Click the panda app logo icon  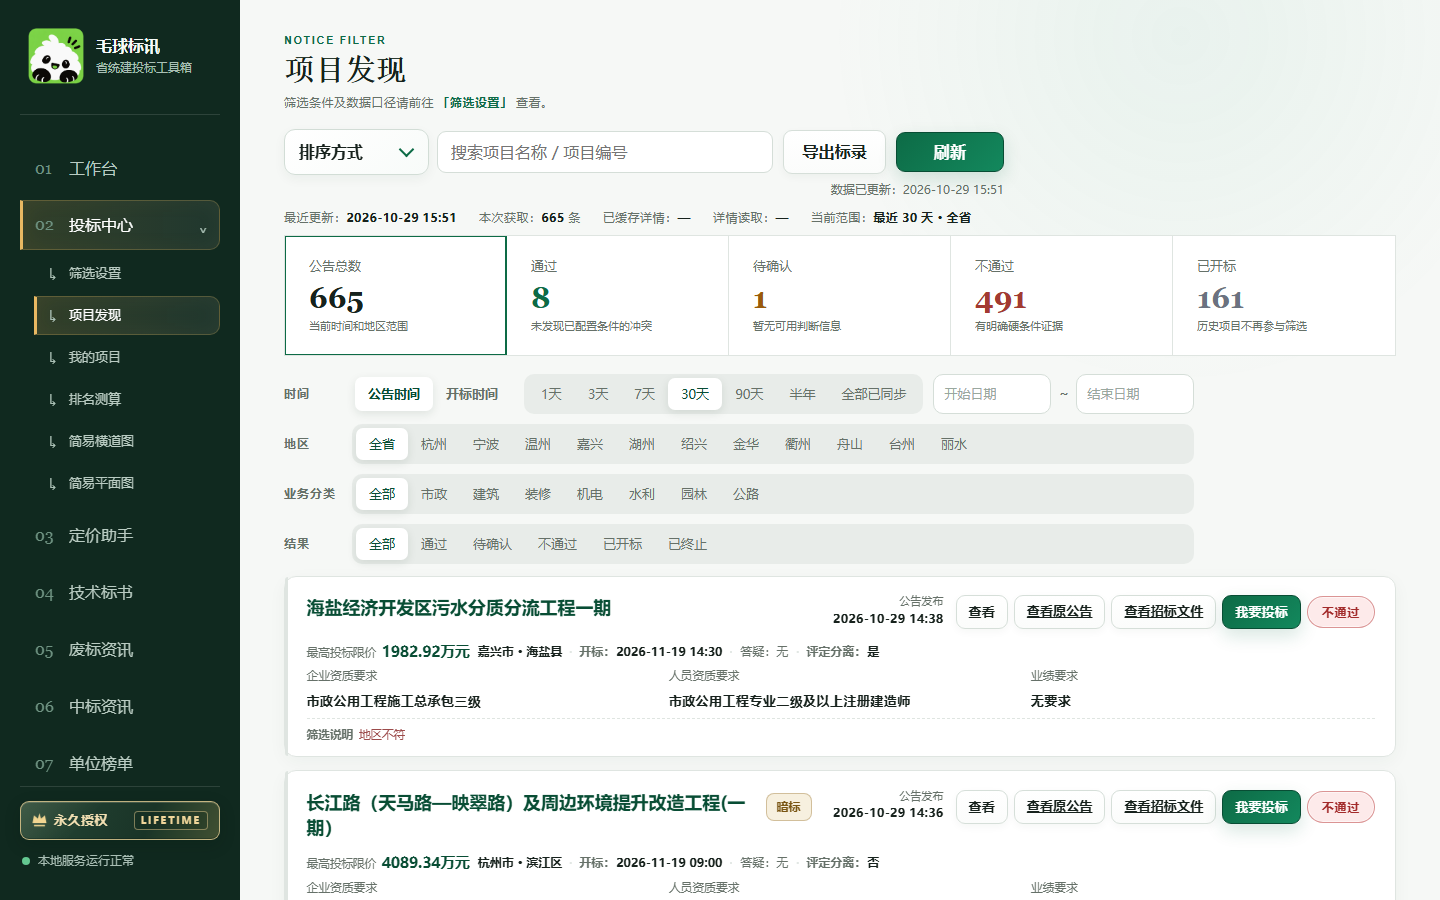56,56
